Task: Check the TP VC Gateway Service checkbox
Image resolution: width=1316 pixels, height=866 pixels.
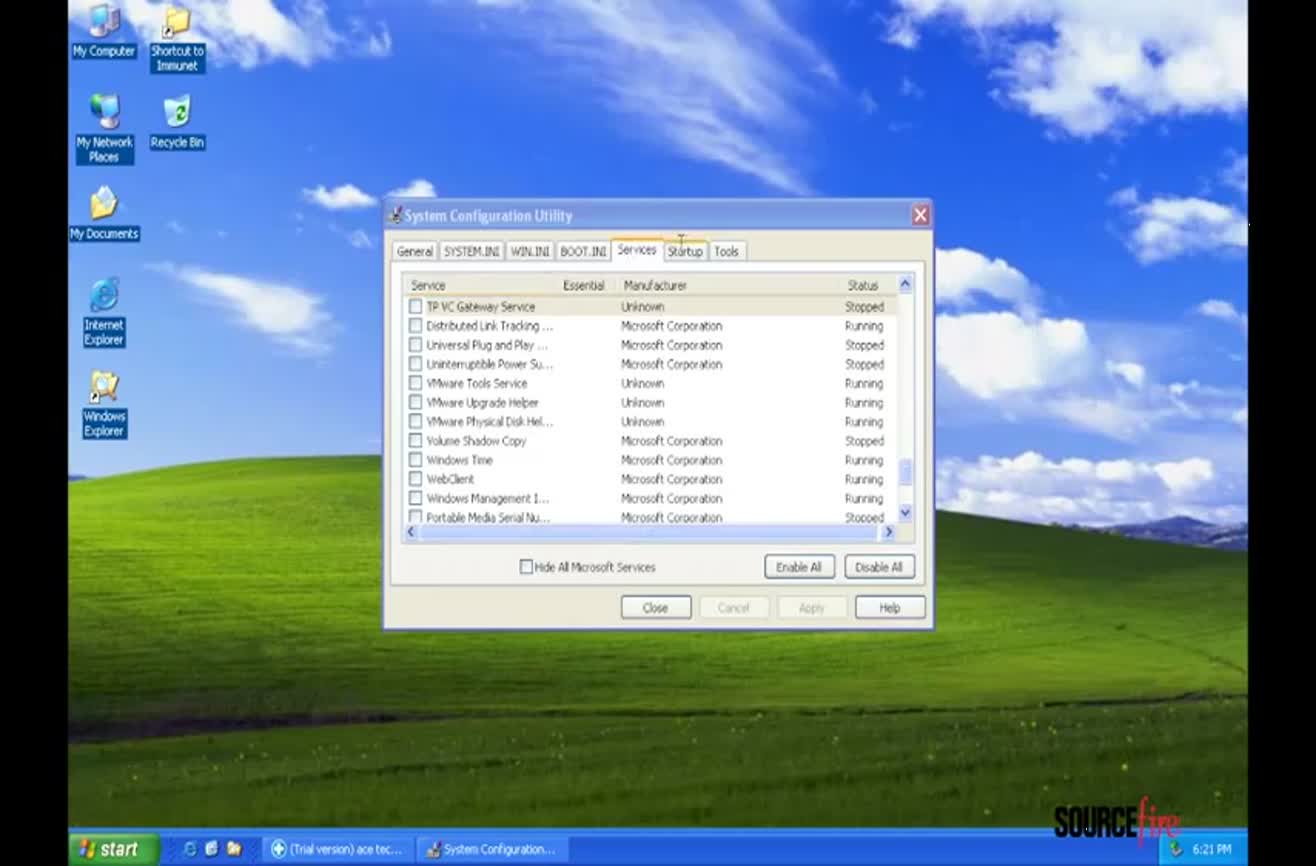Action: pyautogui.click(x=415, y=306)
